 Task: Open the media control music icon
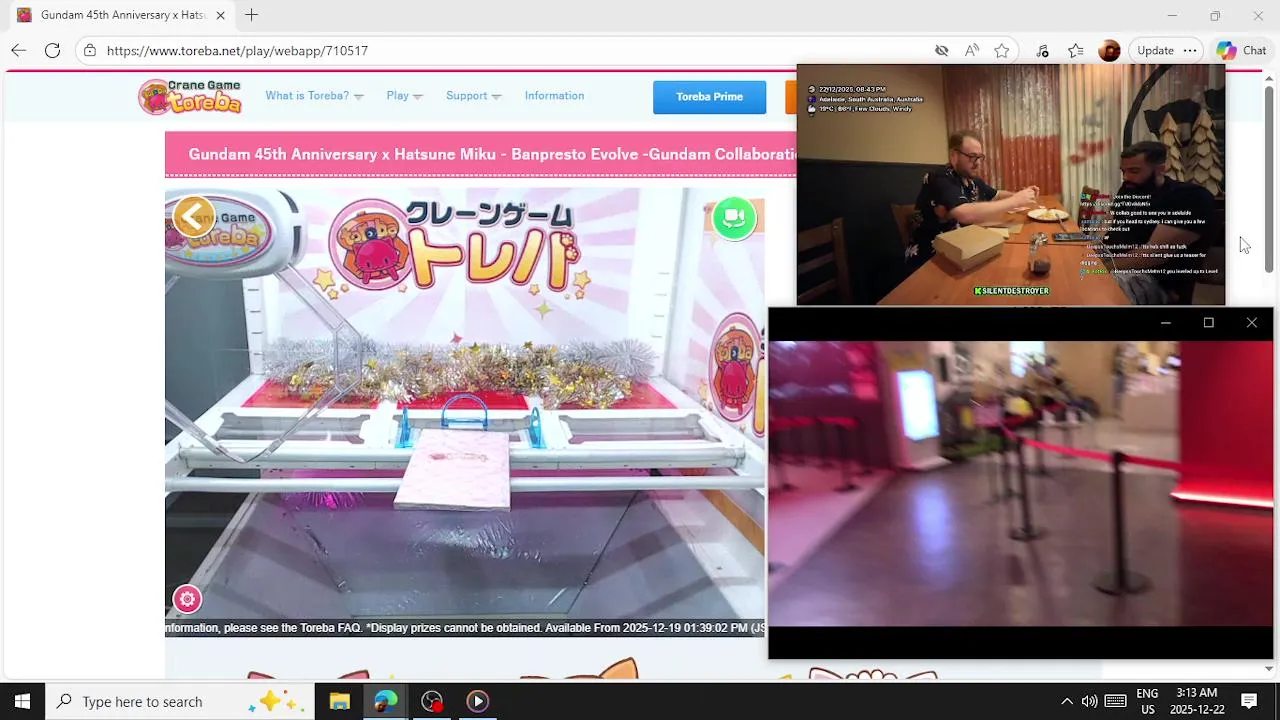[x=1042, y=50]
